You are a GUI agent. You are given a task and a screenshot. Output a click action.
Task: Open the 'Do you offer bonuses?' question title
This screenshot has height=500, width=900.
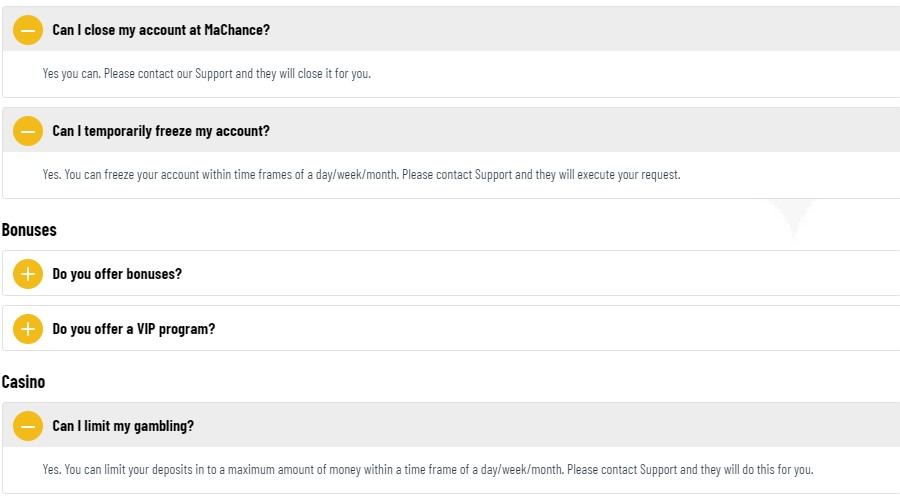click(x=117, y=274)
